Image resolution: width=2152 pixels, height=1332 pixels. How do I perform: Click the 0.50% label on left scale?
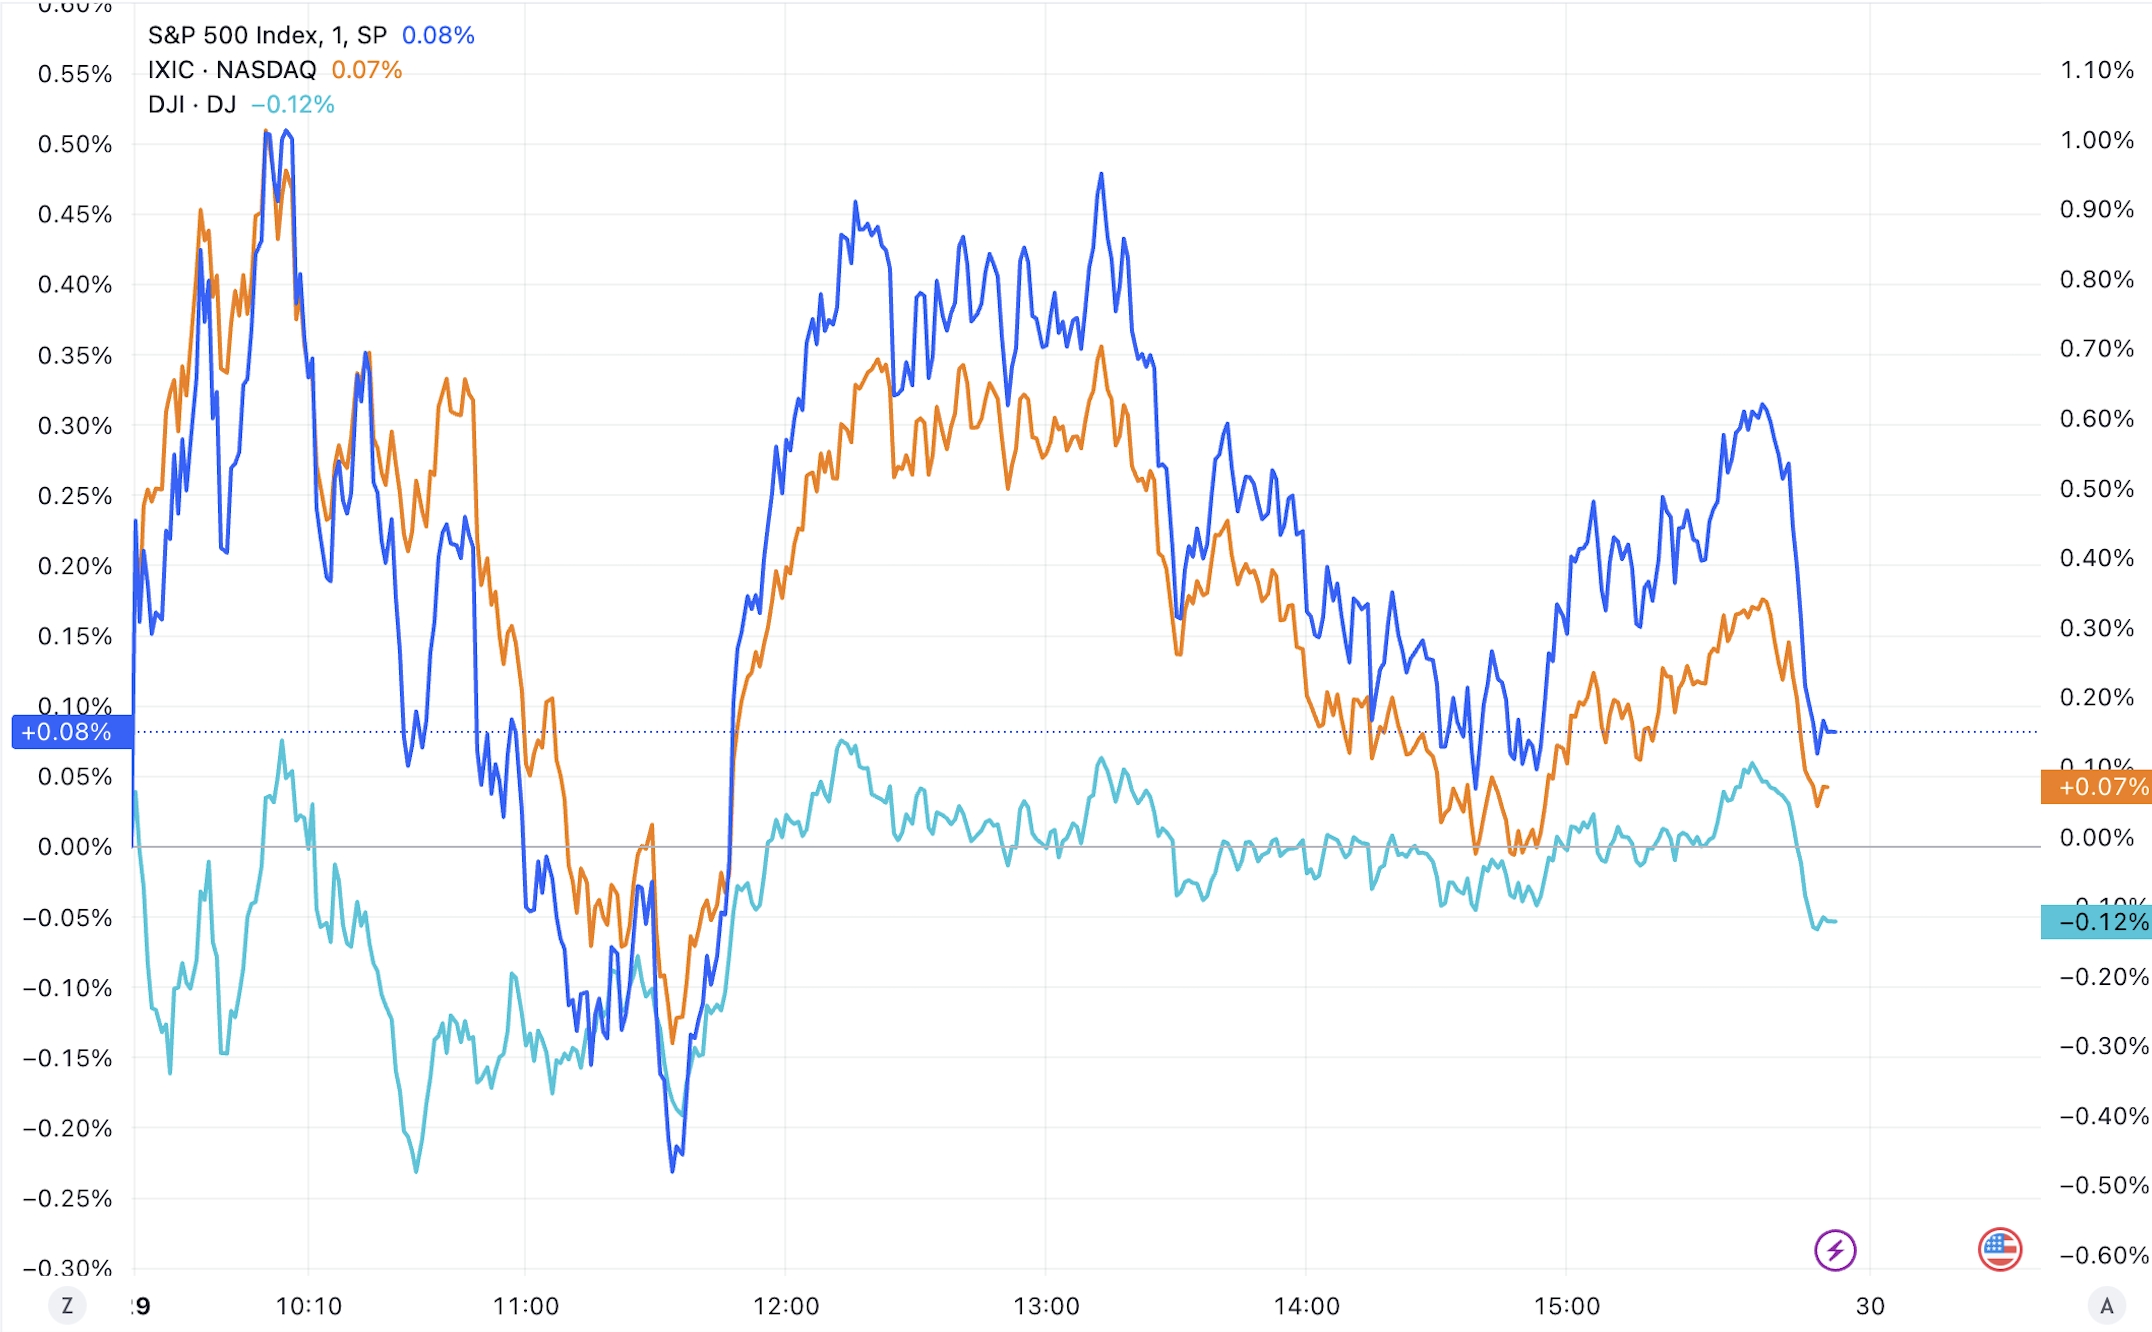pos(75,144)
